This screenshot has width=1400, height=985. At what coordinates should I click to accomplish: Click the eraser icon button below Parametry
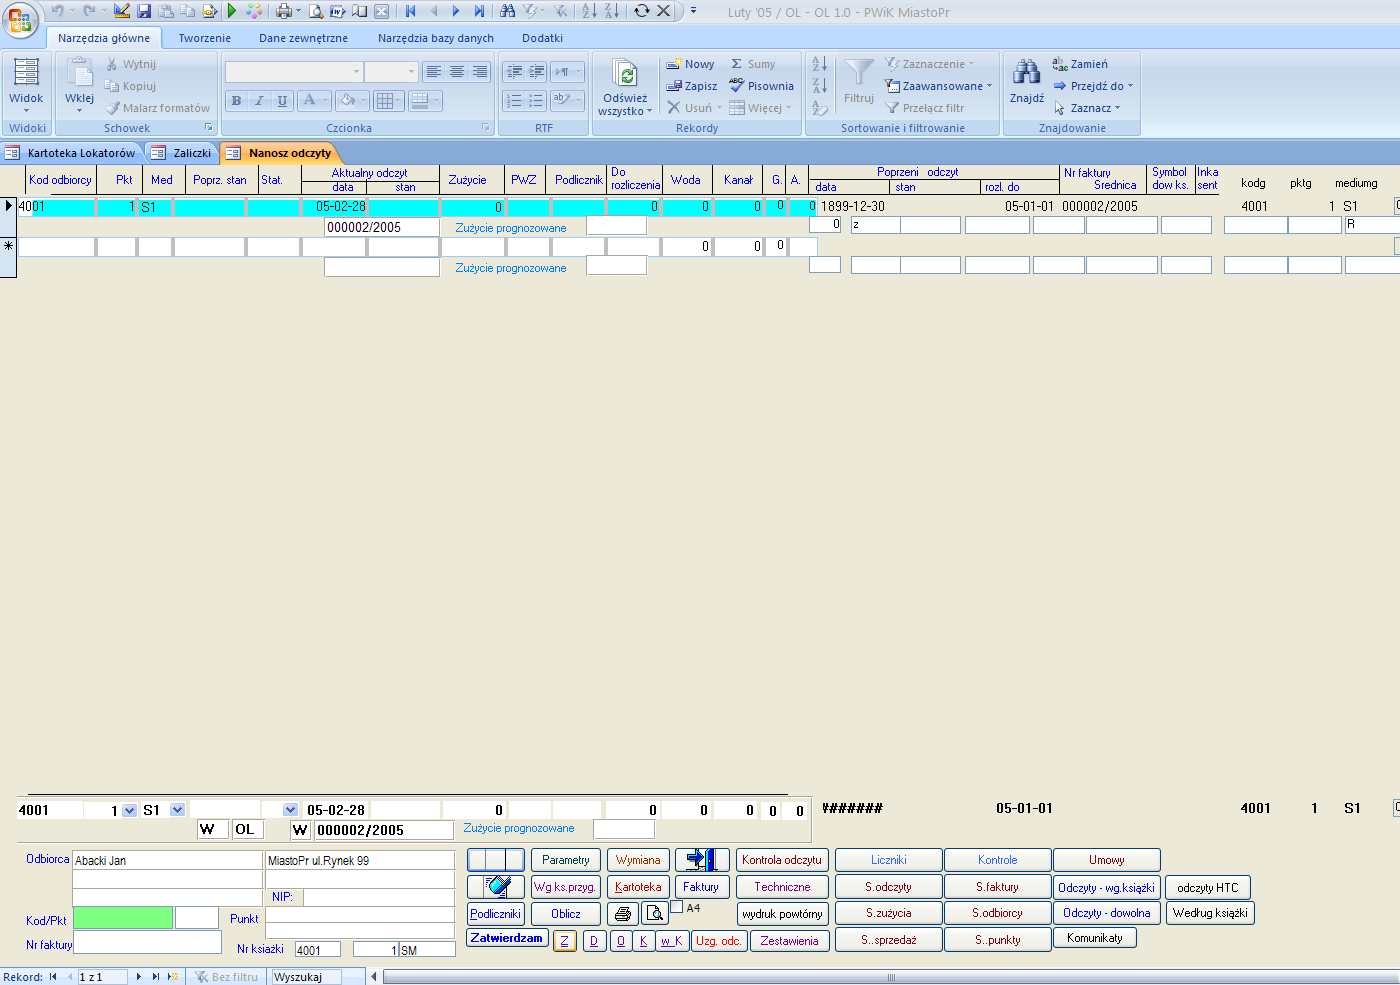click(496, 887)
